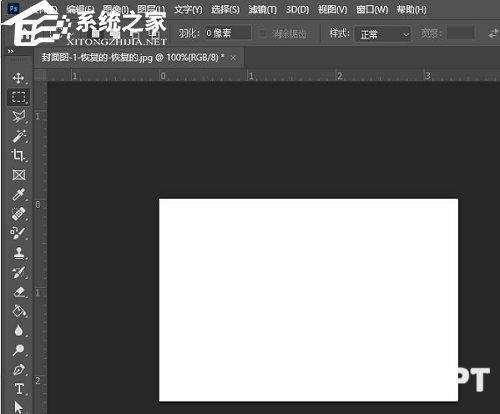Viewport: 500px width, 414px height.
Task: Close the 封面图-1 document tab
Action: pos(233,58)
